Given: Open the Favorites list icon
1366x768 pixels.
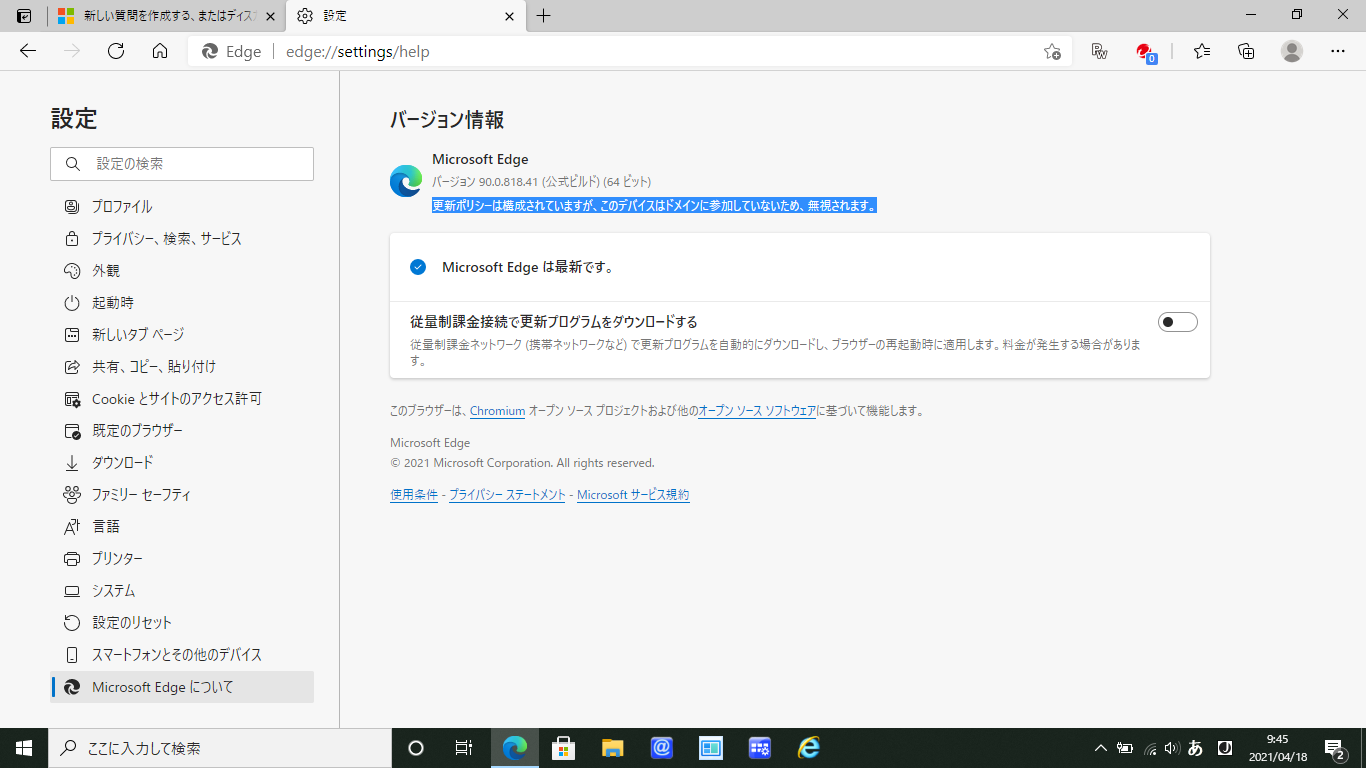Looking at the screenshot, I should point(1201,51).
